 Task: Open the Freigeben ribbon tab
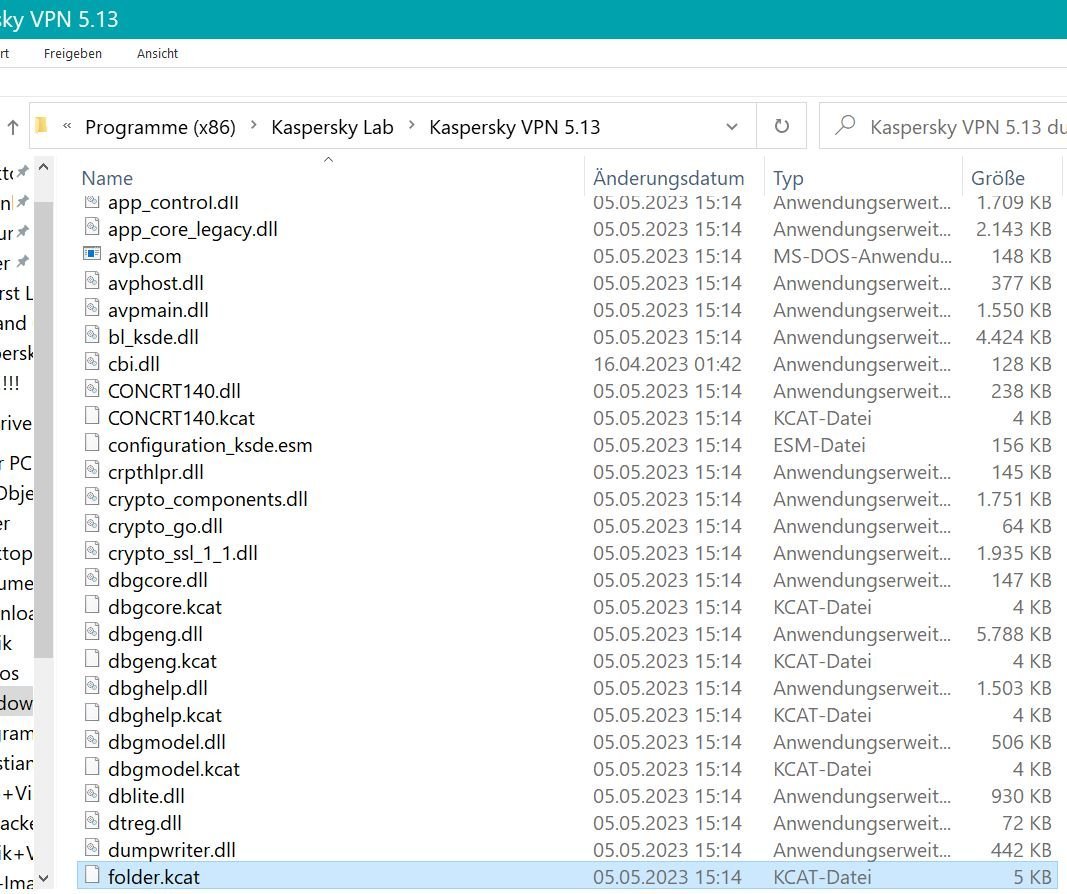[x=73, y=53]
